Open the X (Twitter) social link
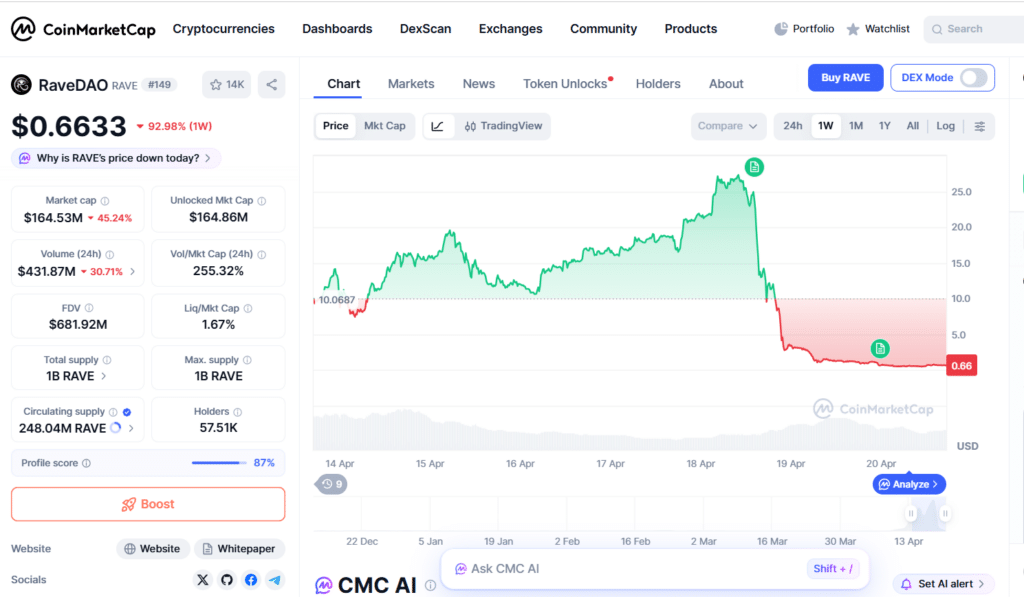Viewport: 1024px width, 597px height. [203, 580]
